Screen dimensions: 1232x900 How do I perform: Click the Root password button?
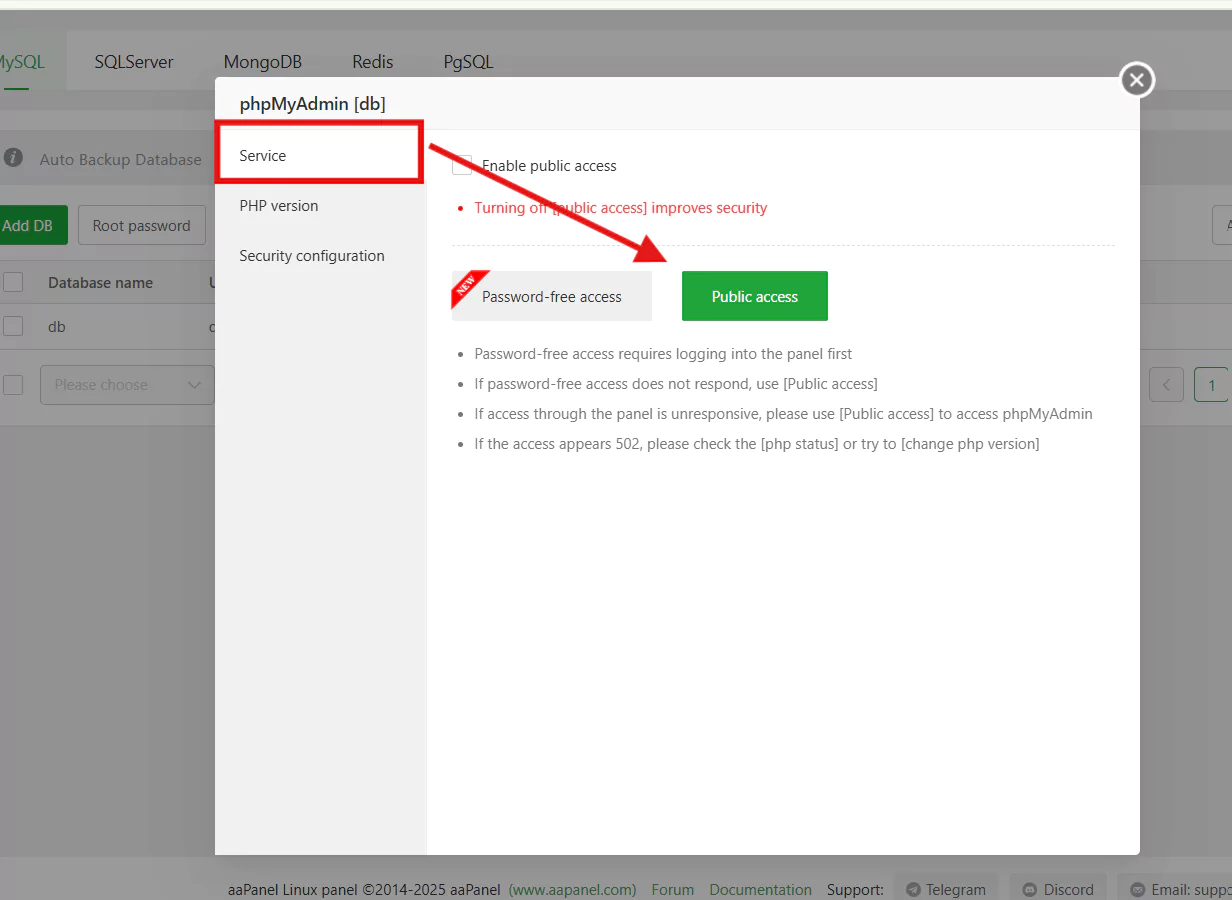(142, 225)
